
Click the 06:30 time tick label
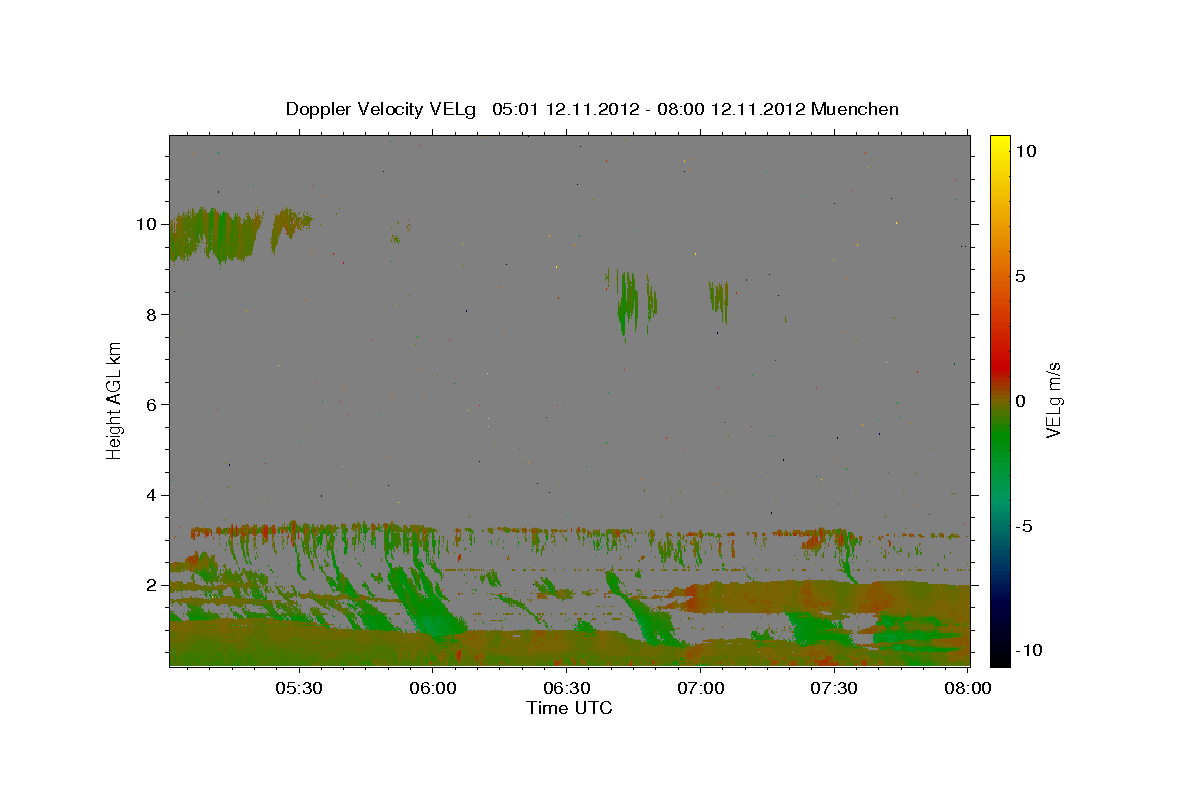(567, 688)
